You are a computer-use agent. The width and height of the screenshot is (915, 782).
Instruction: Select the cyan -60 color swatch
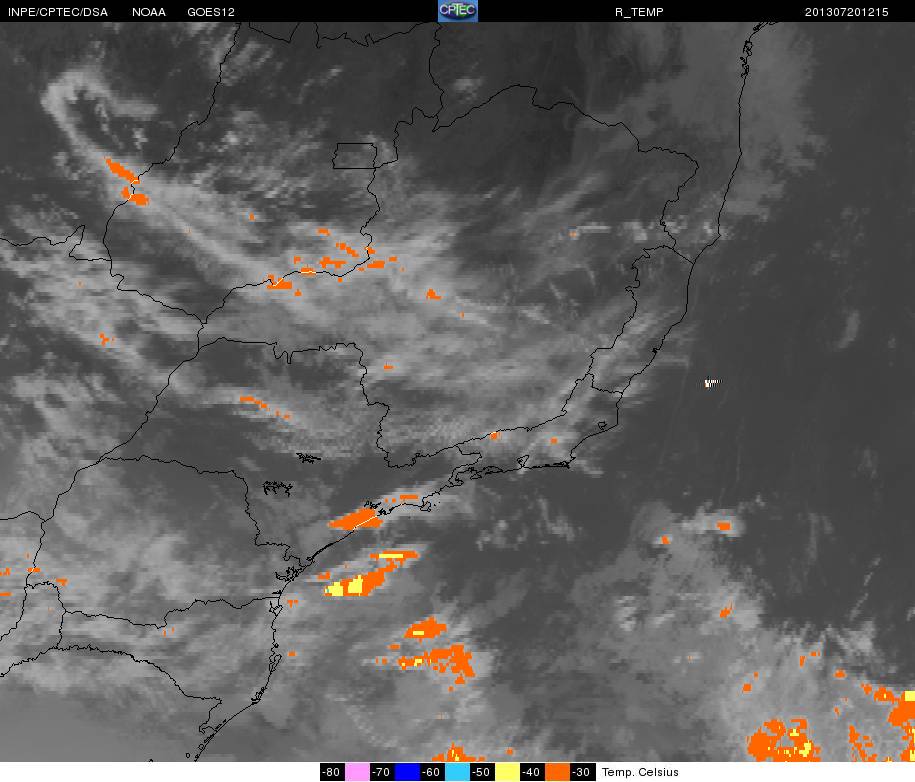[457, 772]
